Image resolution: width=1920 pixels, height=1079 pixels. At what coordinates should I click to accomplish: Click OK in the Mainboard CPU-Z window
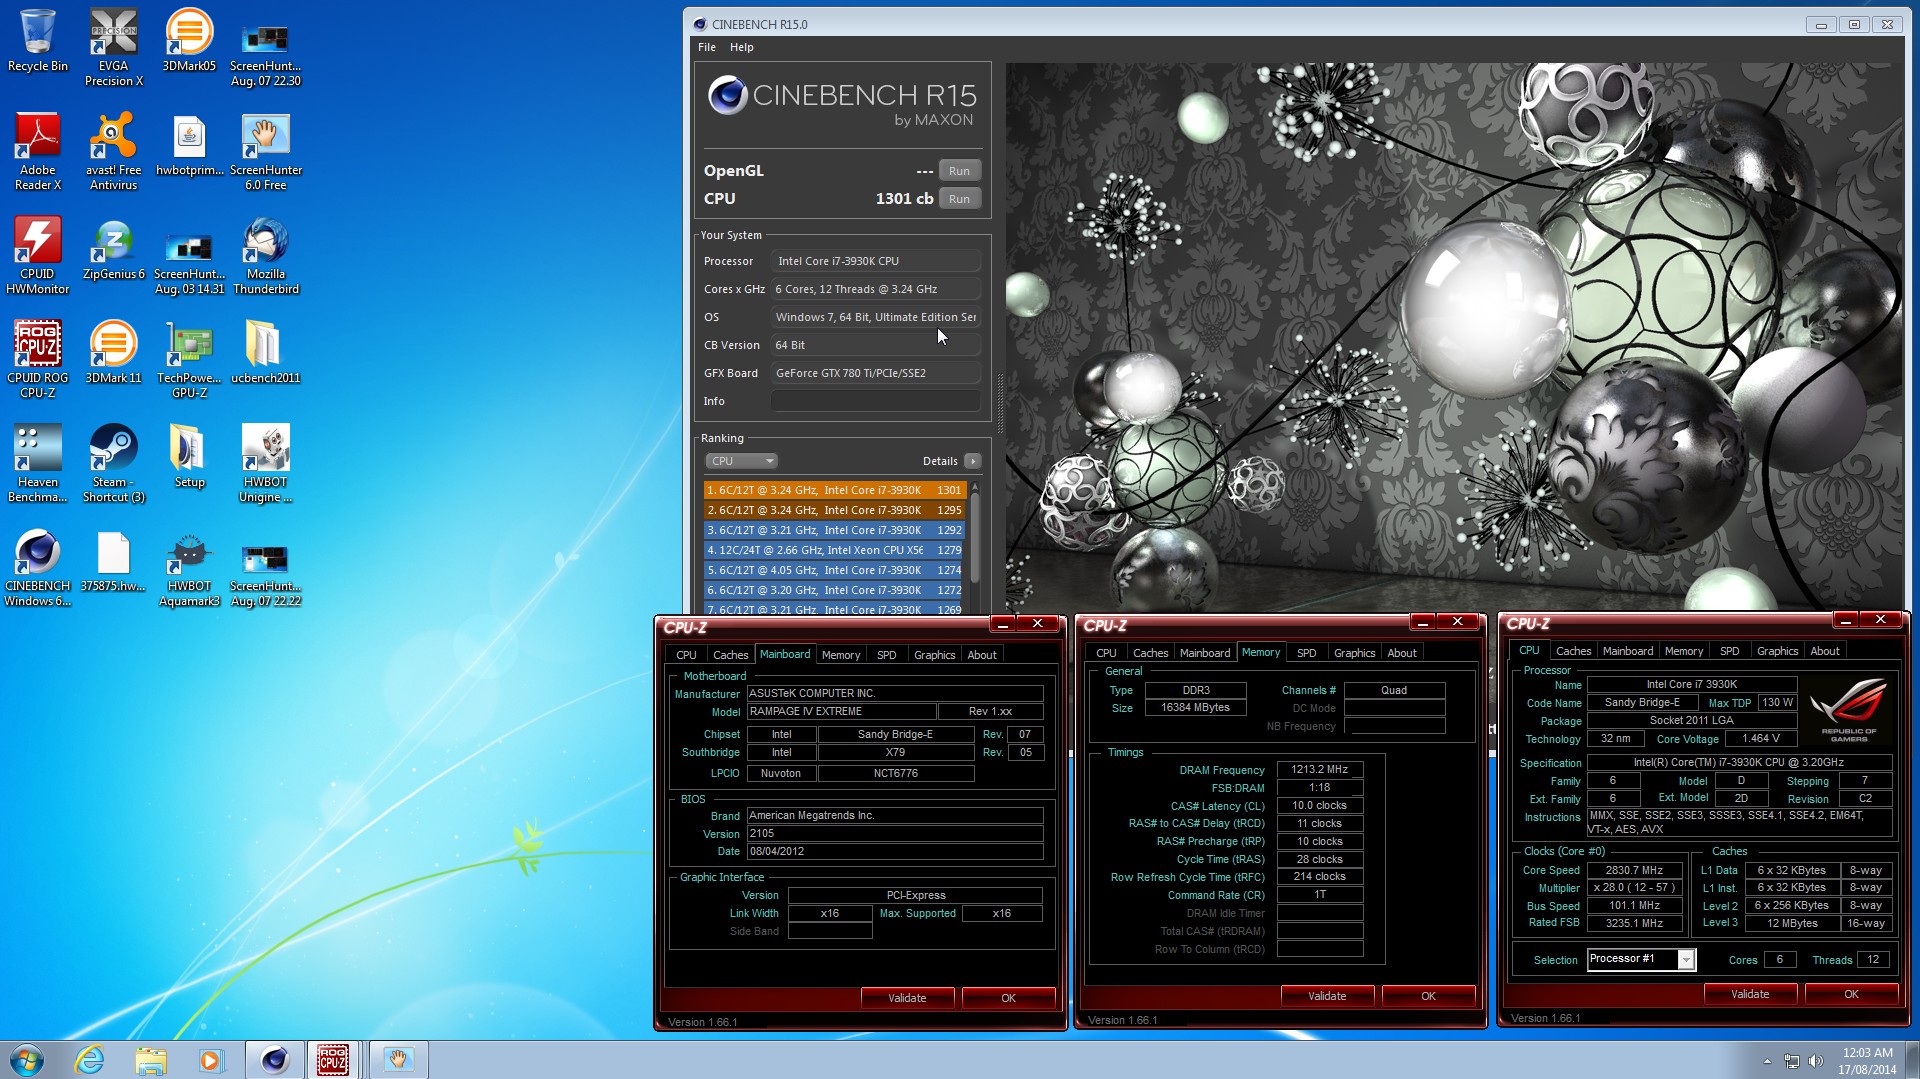[x=1009, y=998]
